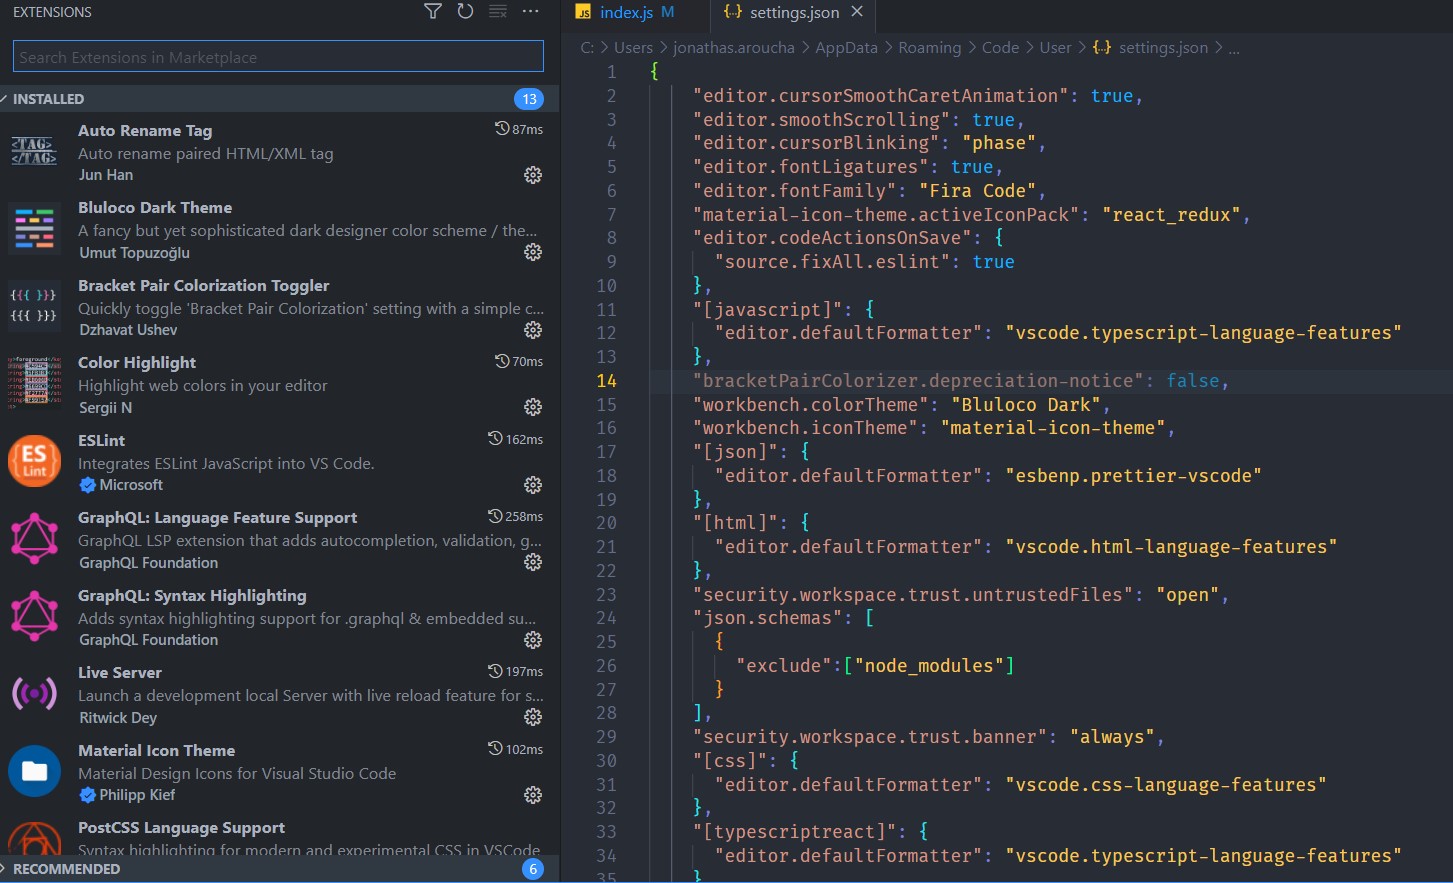Open the manage gear for Material Icon Theme
This screenshot has width=1453, height=883.
click(x=533, y=795)
